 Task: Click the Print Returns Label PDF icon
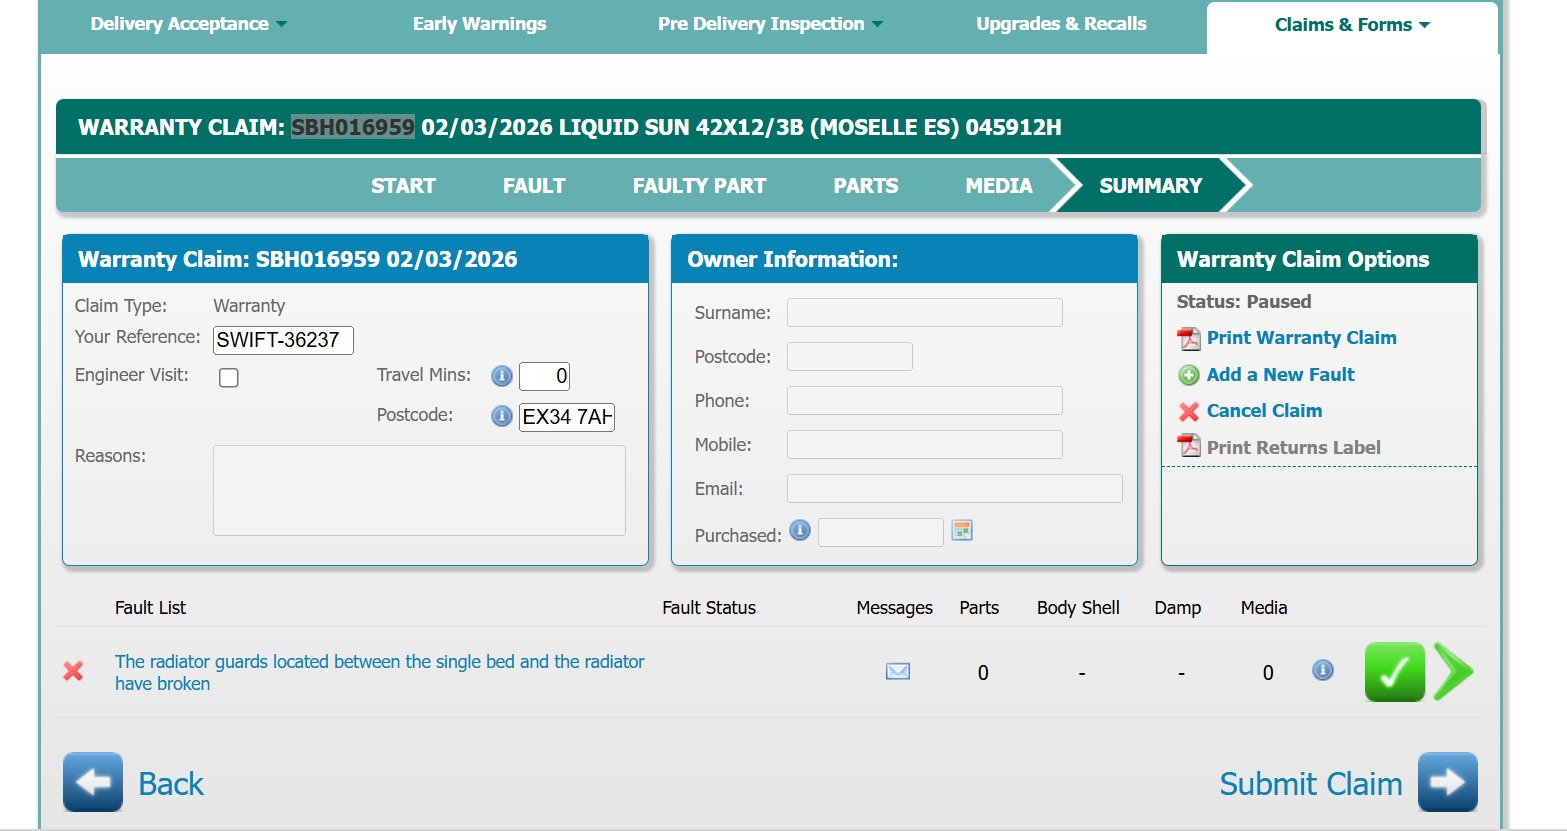coord(1189,445)
